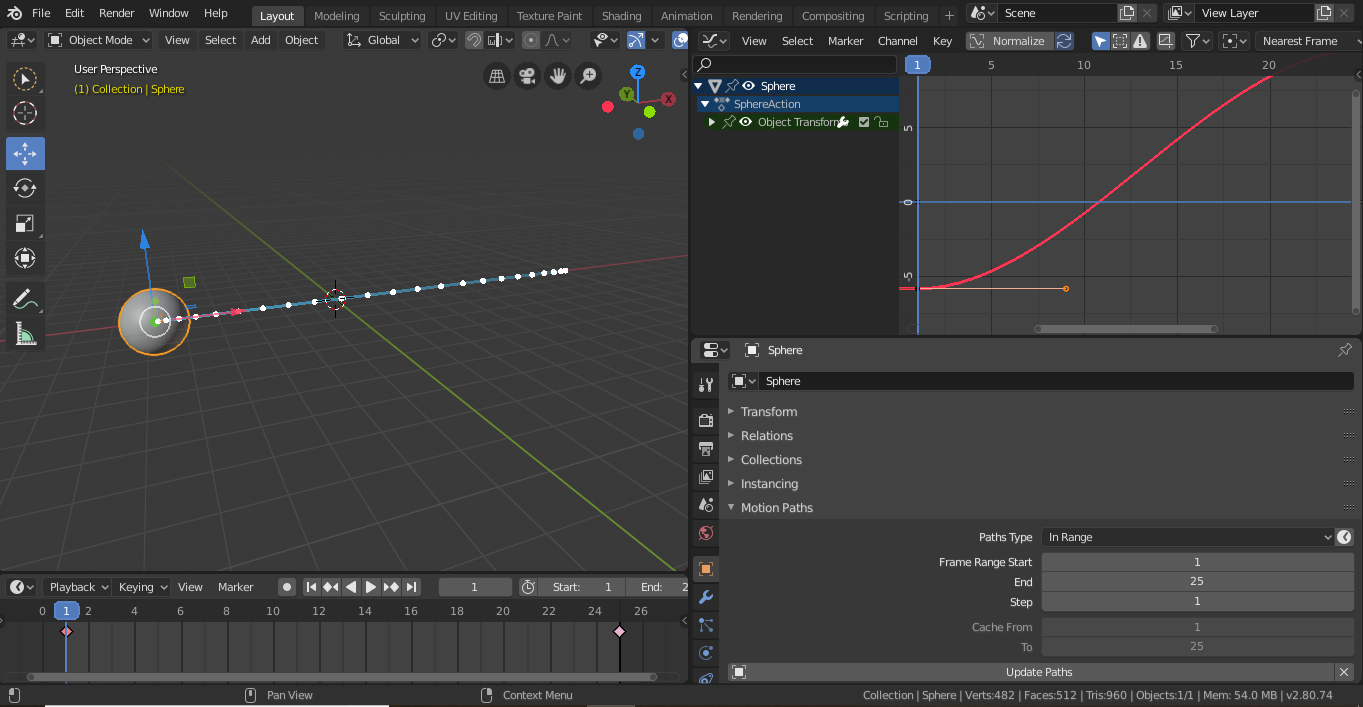Expand the Object Transforms channel group
The image size is (1363, 707).
point(712,122)
